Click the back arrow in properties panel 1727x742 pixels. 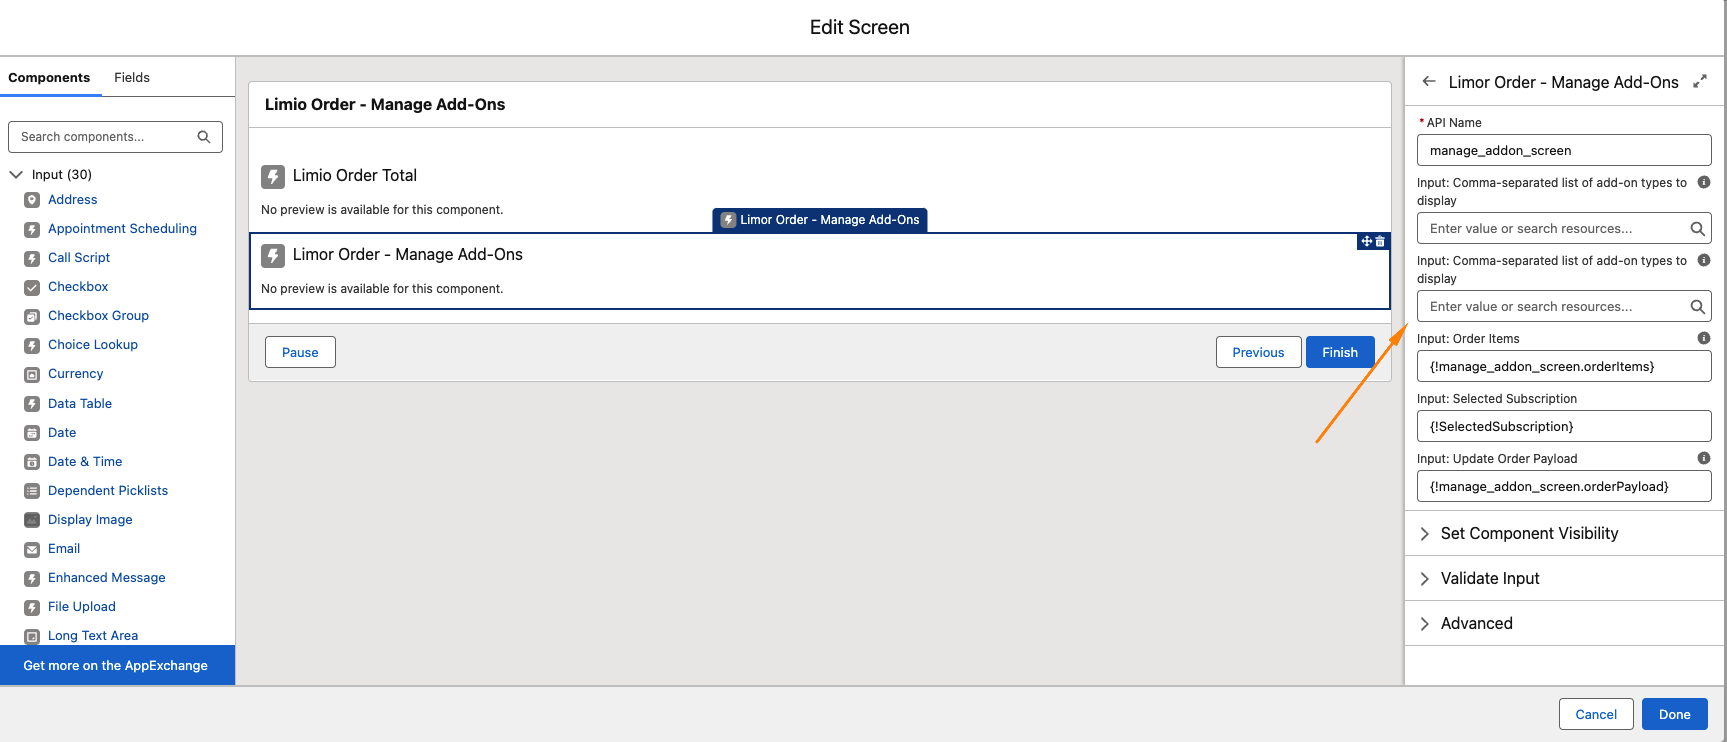(x=1429, y=82)
